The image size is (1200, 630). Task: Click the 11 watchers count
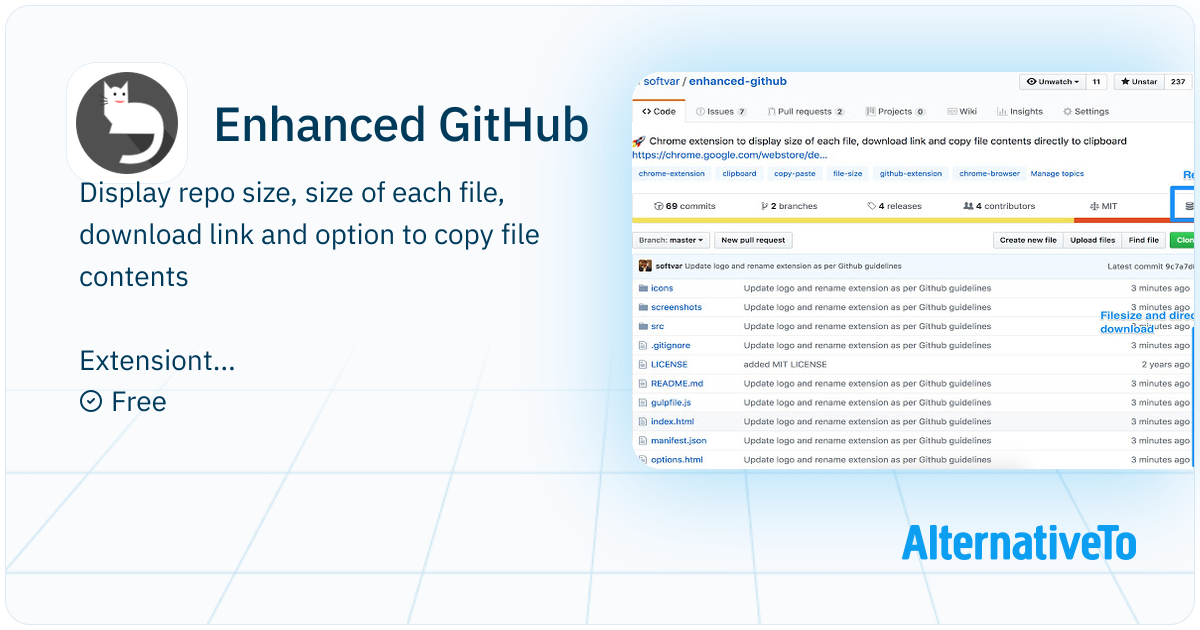coord(1096,82)
